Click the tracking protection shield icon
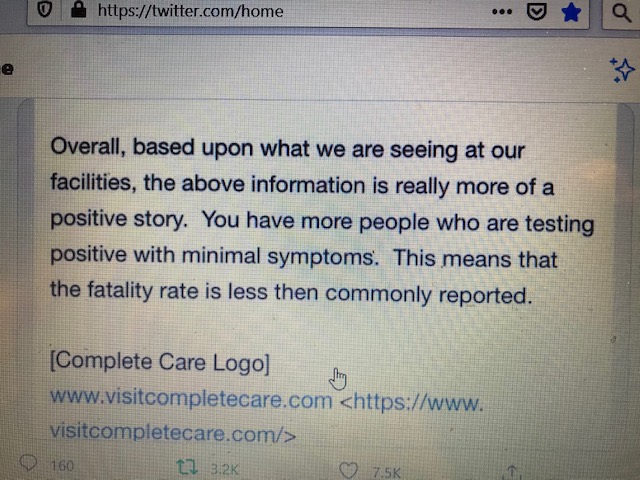This screenshot has width=640, height=480. click(44, 11)
